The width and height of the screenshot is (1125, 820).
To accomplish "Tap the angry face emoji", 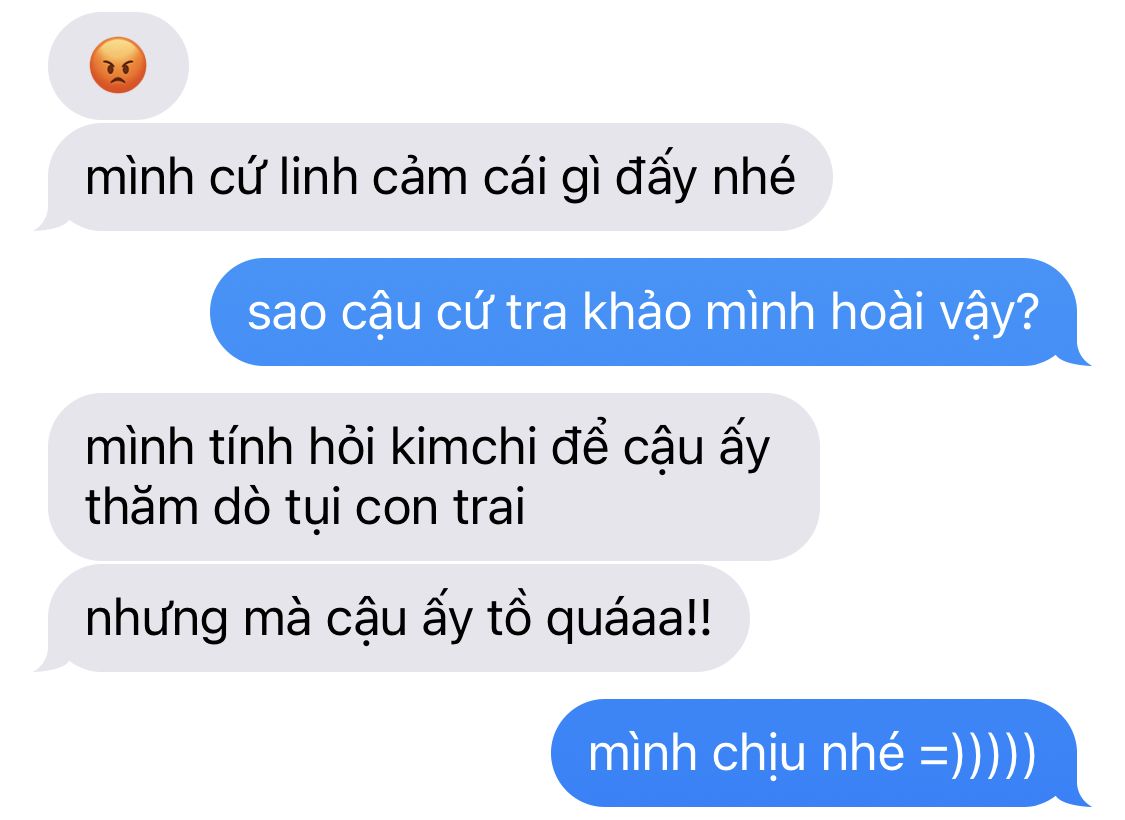I will pos(118,65).
